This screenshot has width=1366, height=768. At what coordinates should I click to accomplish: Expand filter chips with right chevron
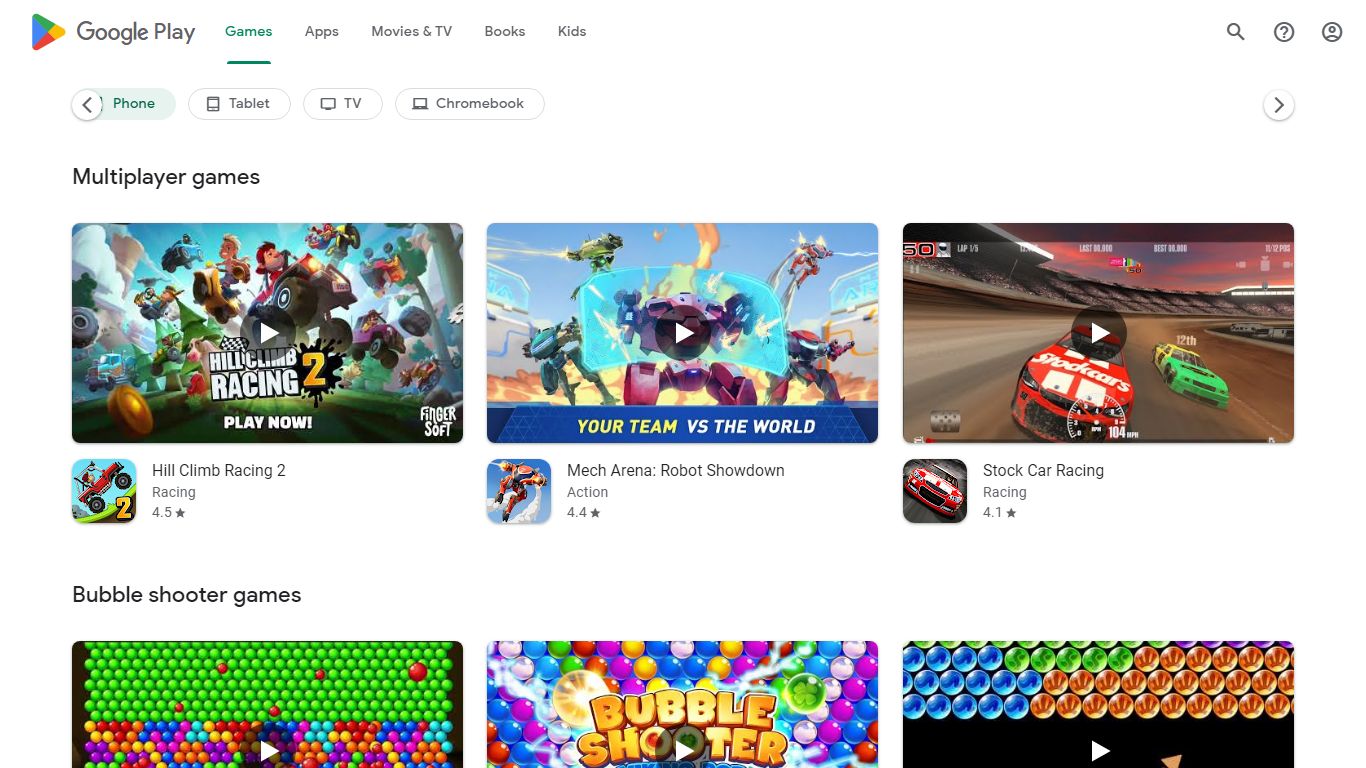(x=1279, y=105)
